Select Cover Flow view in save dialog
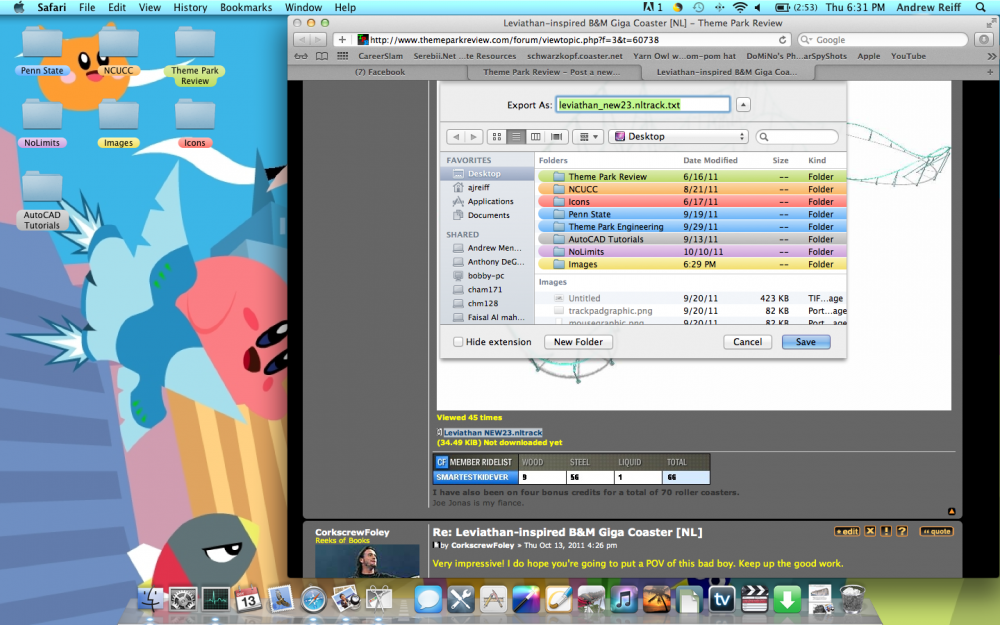This screenshot has height=625, width=1000. (556, 136)
